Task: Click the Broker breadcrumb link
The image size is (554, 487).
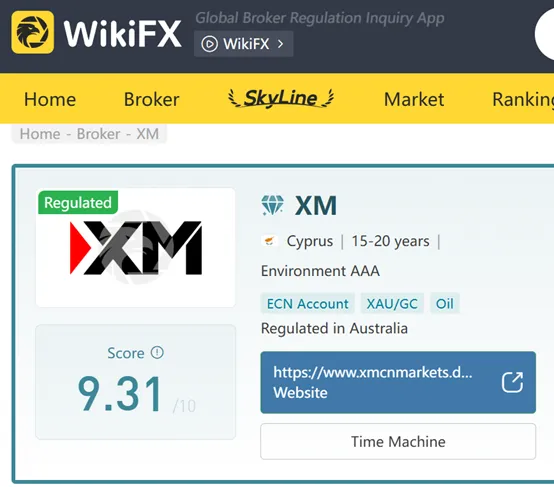Action: click(99, 134)
